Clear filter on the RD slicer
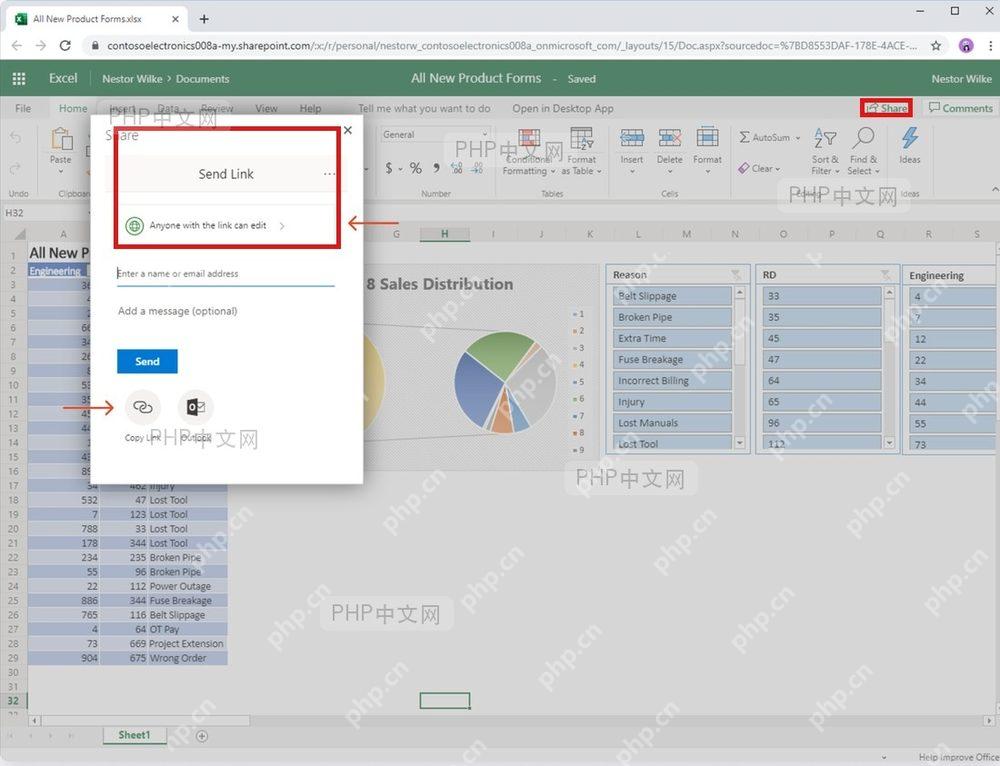Image resolution: width=1000 pixels, height=766 pixels. (886, 275)
